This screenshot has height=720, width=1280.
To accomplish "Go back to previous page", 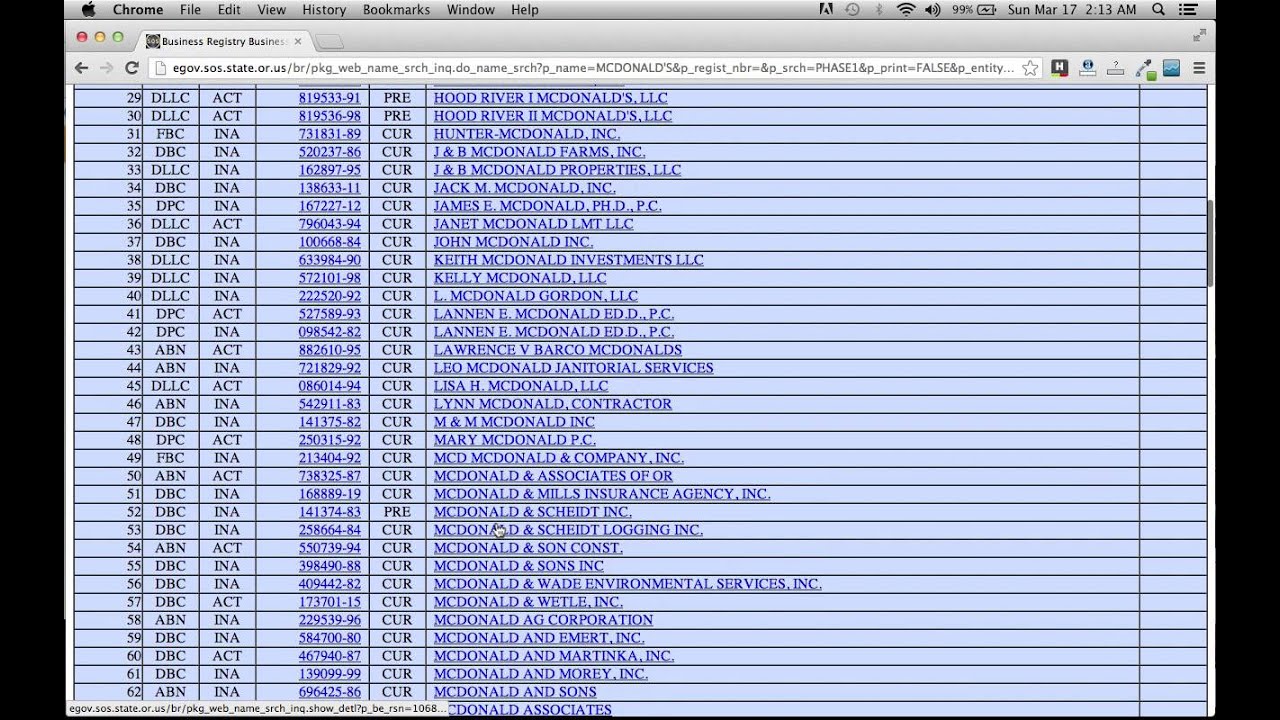I will [82, 68].
